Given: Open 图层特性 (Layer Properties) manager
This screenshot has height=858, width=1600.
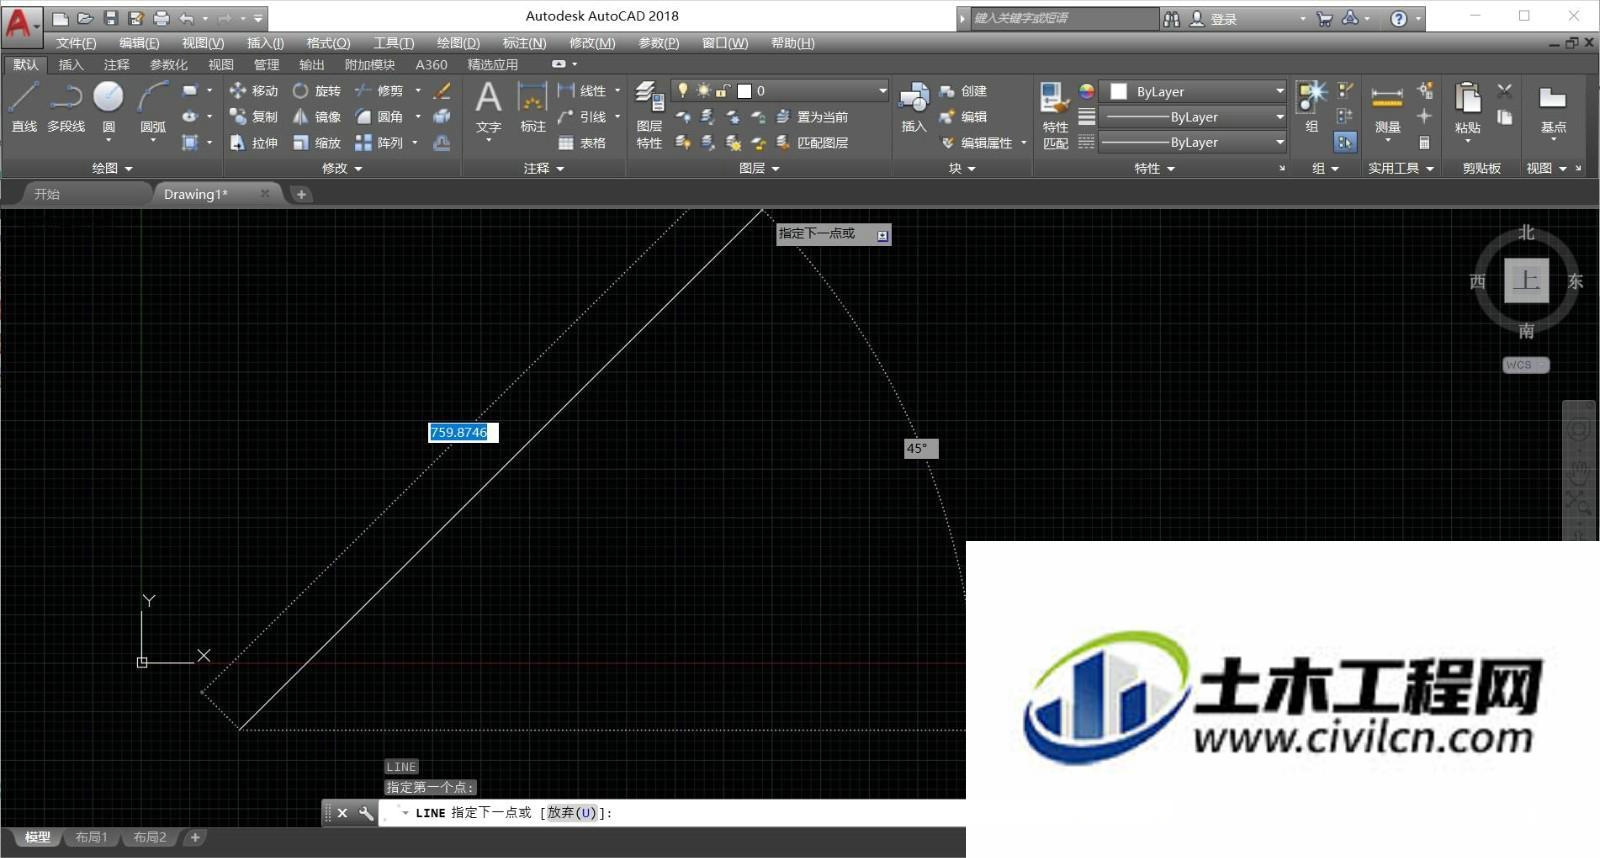Looking at the screenshot, I should pyautogui.click(x=649, y=115).
